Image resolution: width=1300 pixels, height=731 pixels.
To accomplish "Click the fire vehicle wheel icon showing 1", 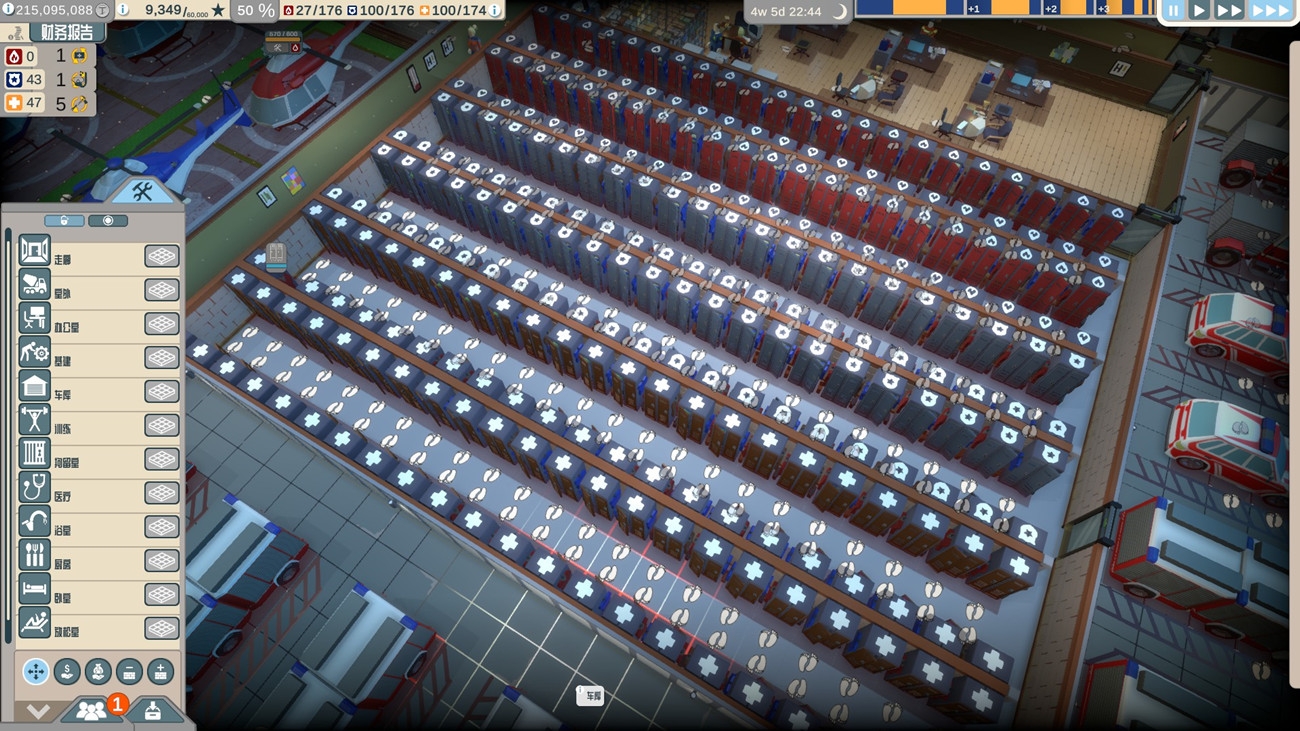I will pyautogui.click(x=79, y=56).
